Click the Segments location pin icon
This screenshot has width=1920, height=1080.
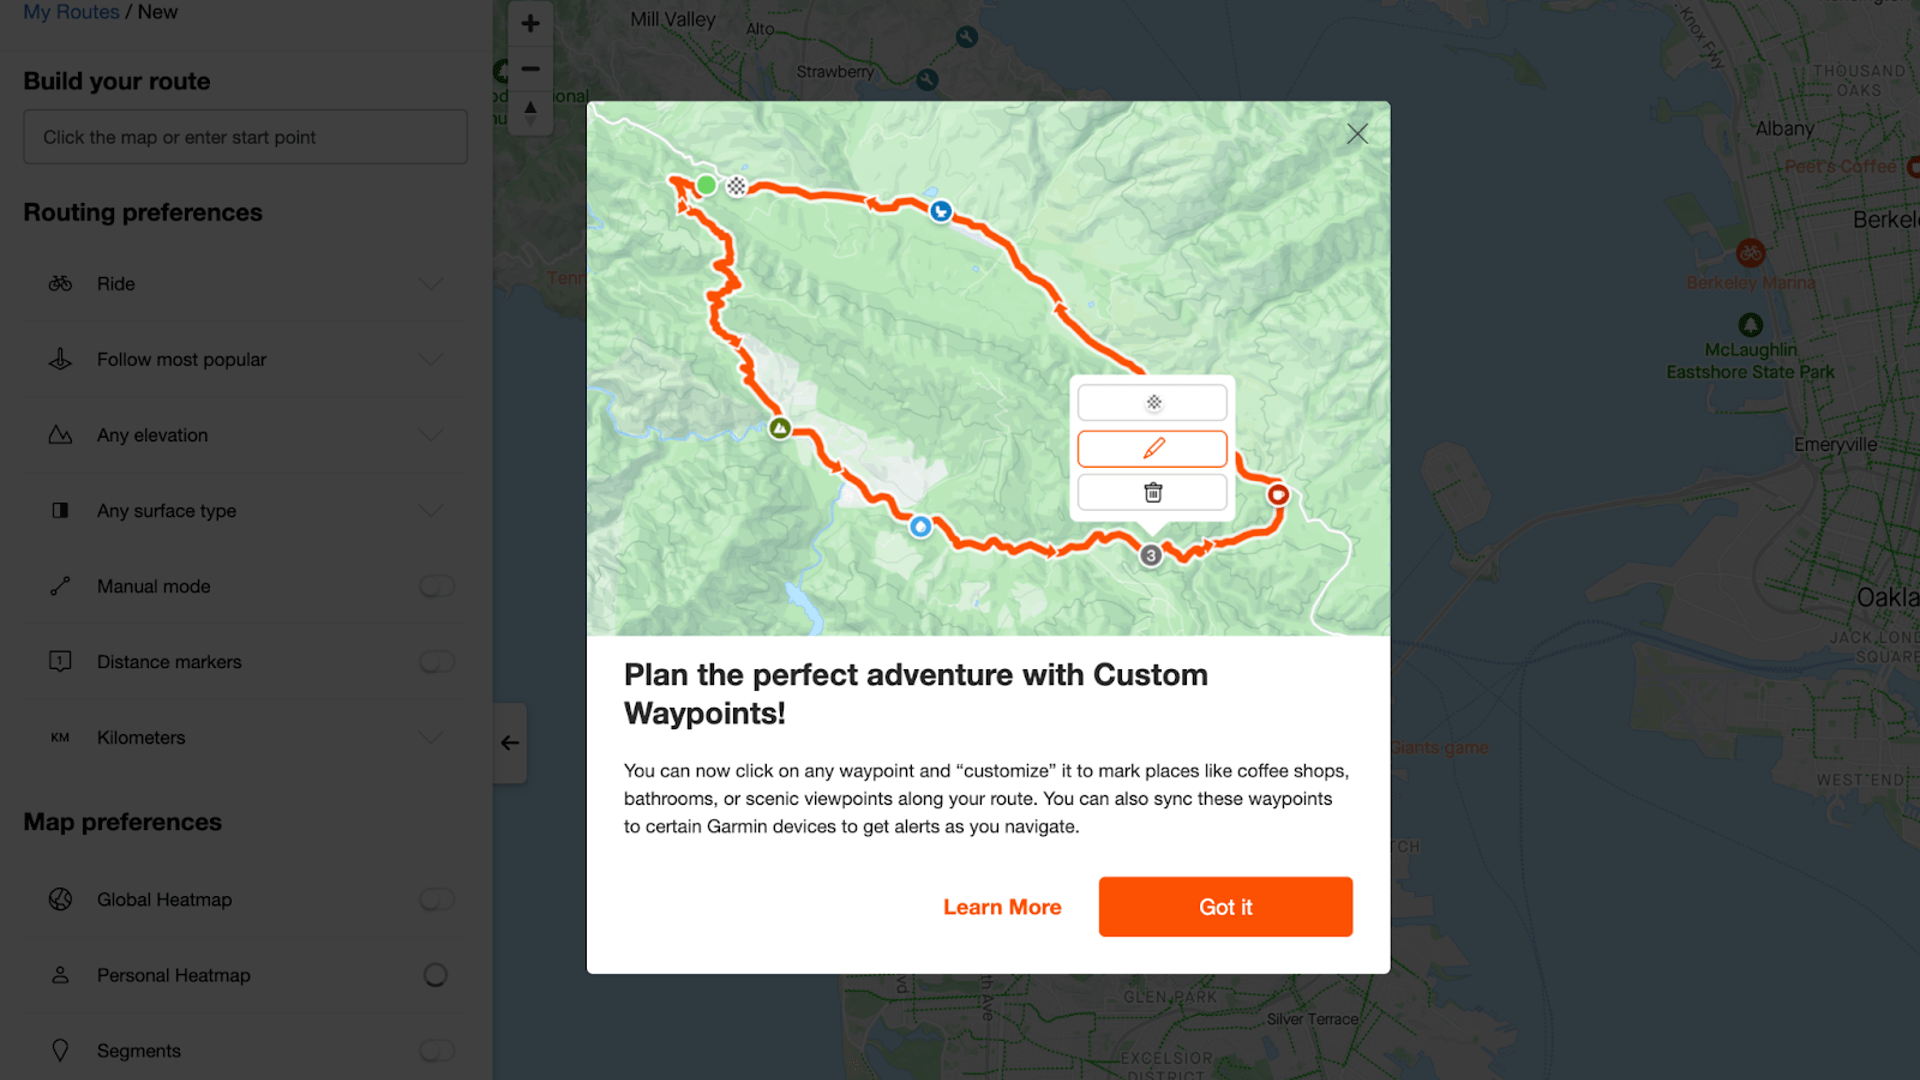coord(60,1050)
